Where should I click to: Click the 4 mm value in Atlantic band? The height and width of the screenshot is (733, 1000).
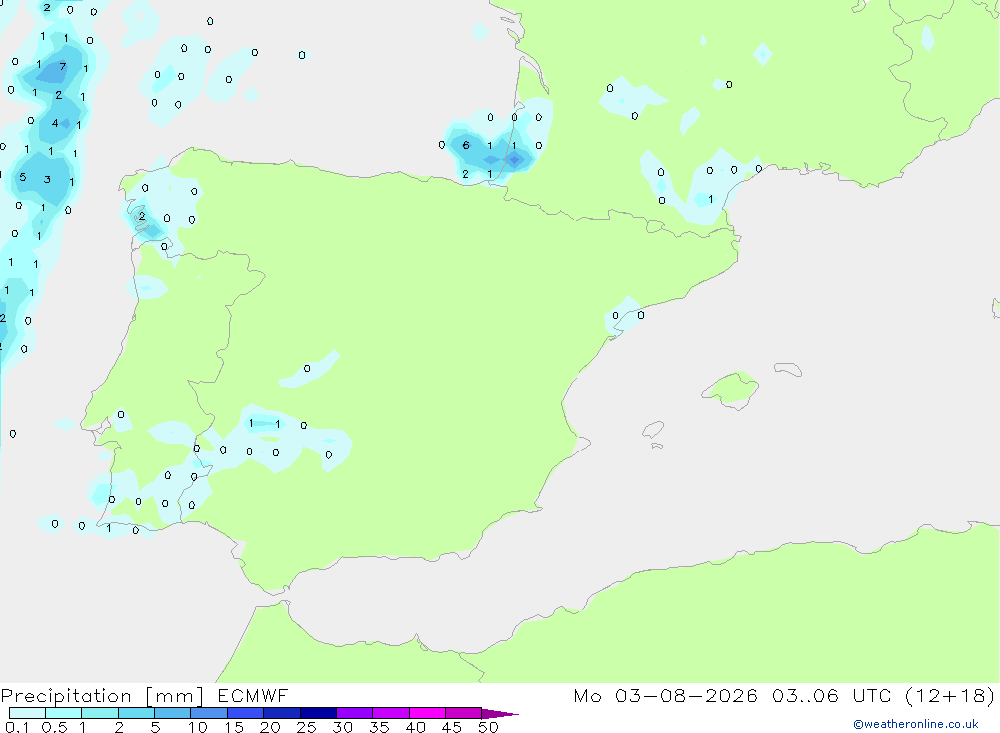point(55,123)
